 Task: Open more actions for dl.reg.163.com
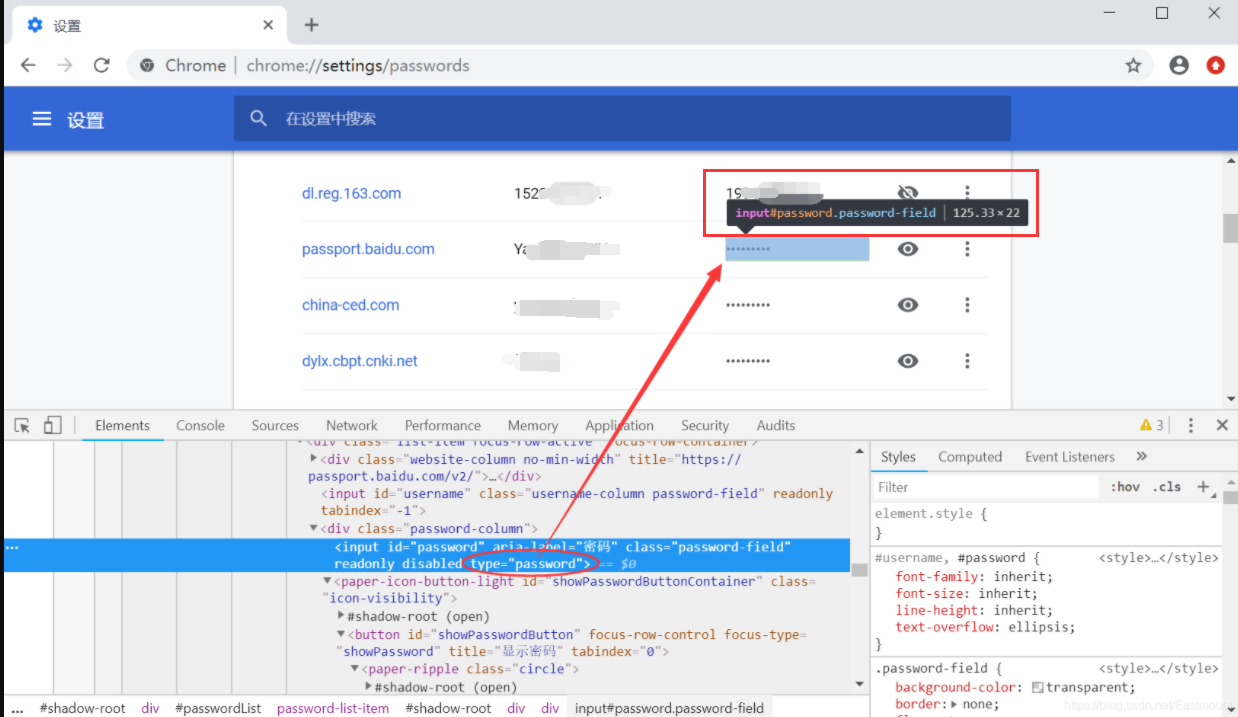pos(967,192)
